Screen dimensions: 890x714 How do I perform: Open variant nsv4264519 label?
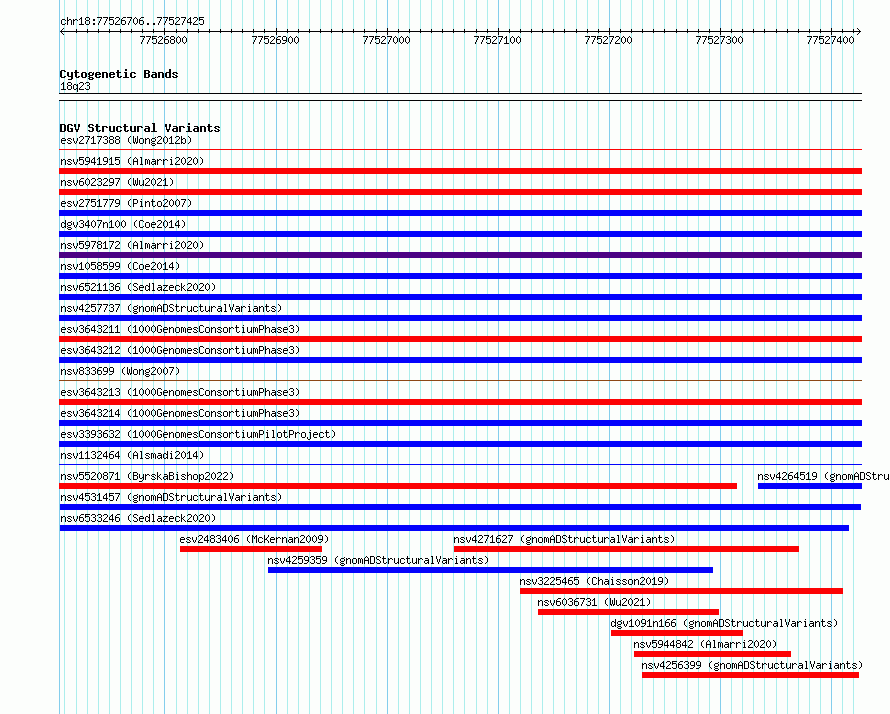pos(823,476)
